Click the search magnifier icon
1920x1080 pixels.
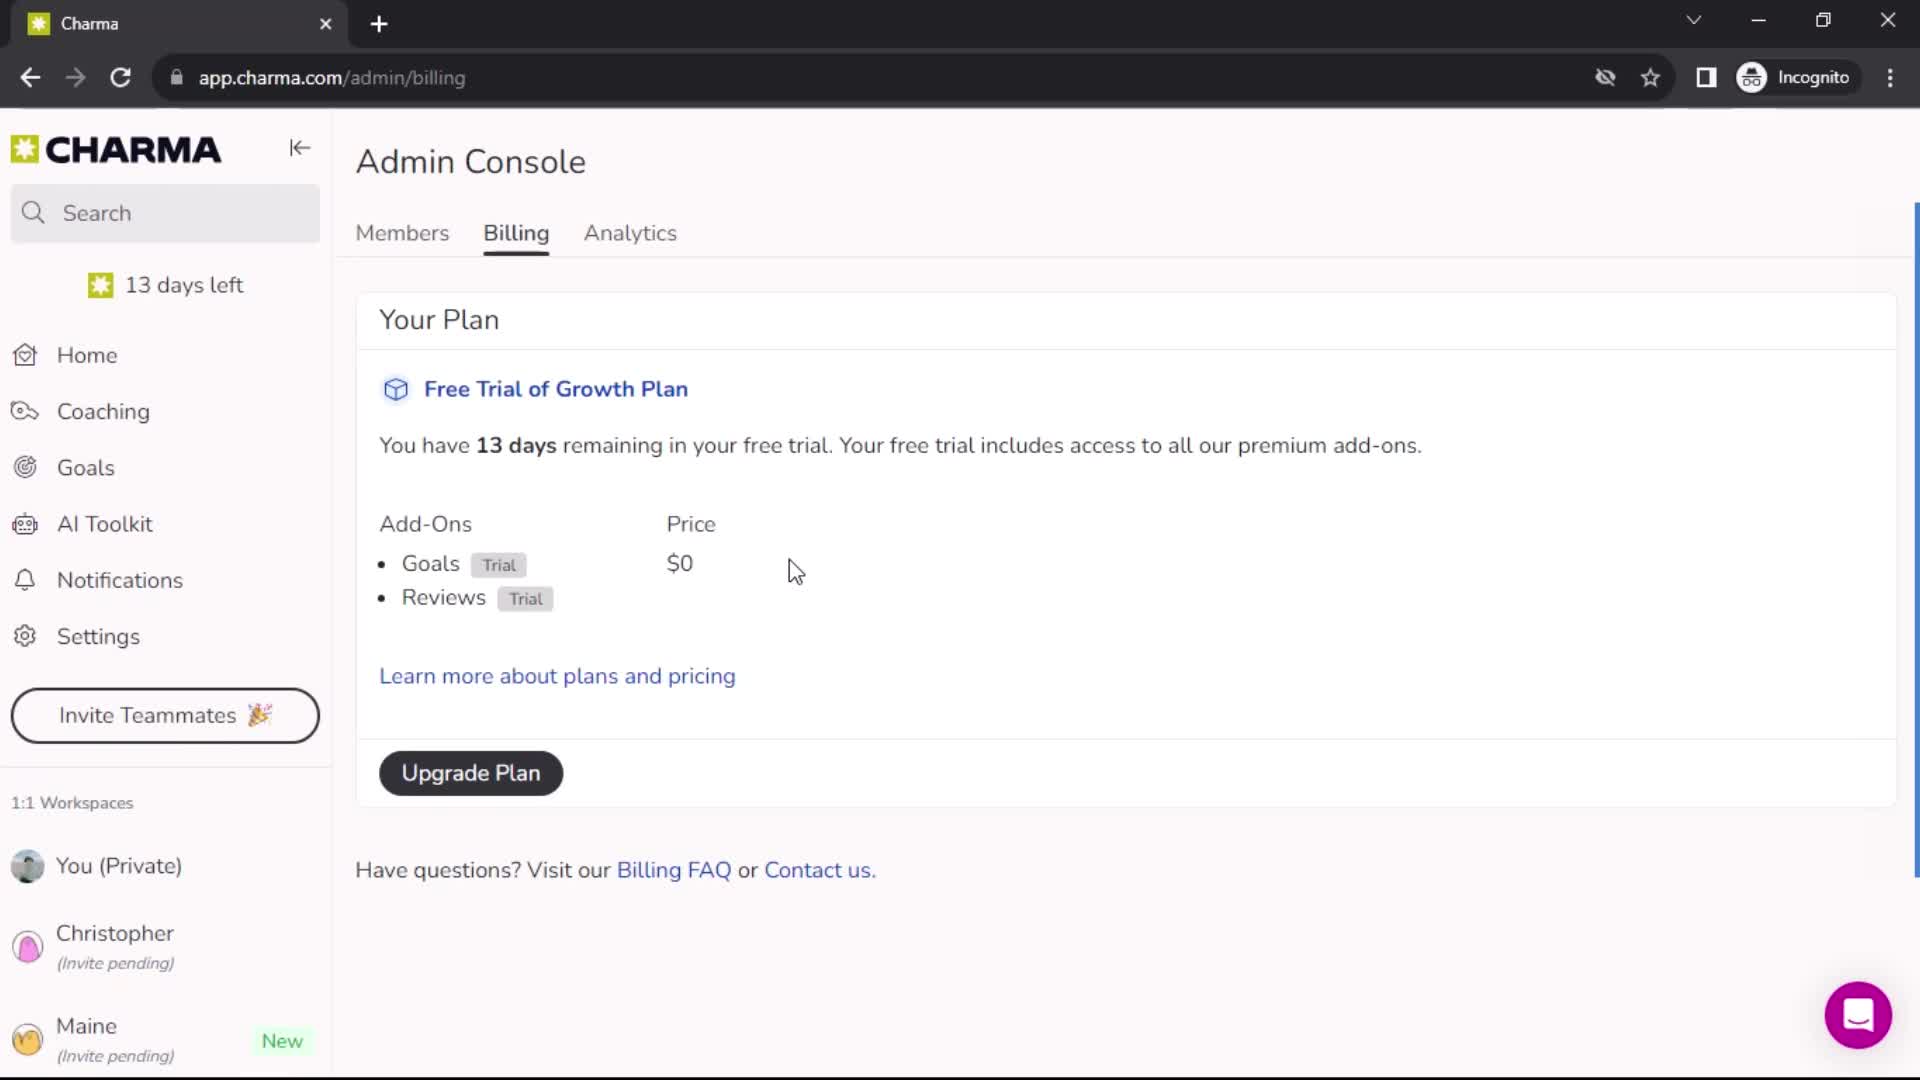[33, 213]
